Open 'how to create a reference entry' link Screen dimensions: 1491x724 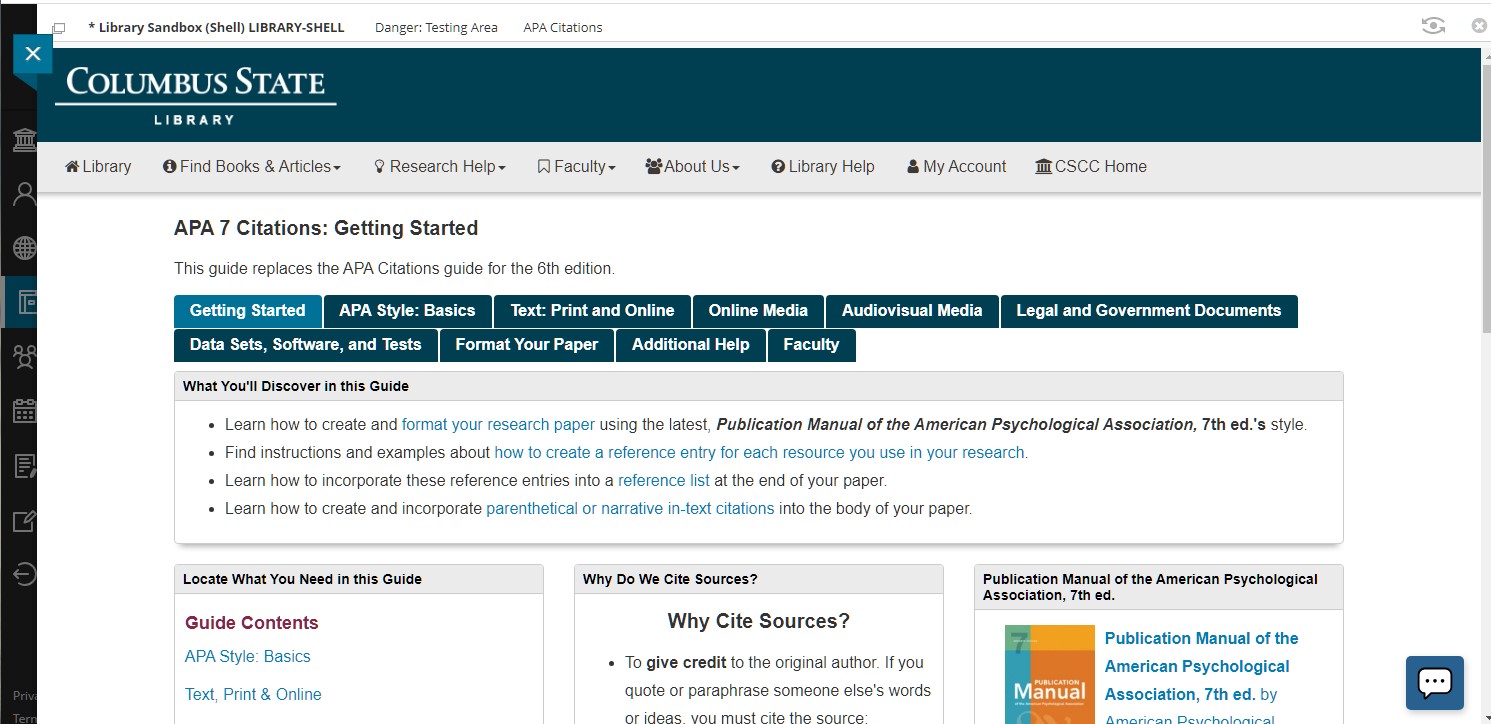point(760,452)
